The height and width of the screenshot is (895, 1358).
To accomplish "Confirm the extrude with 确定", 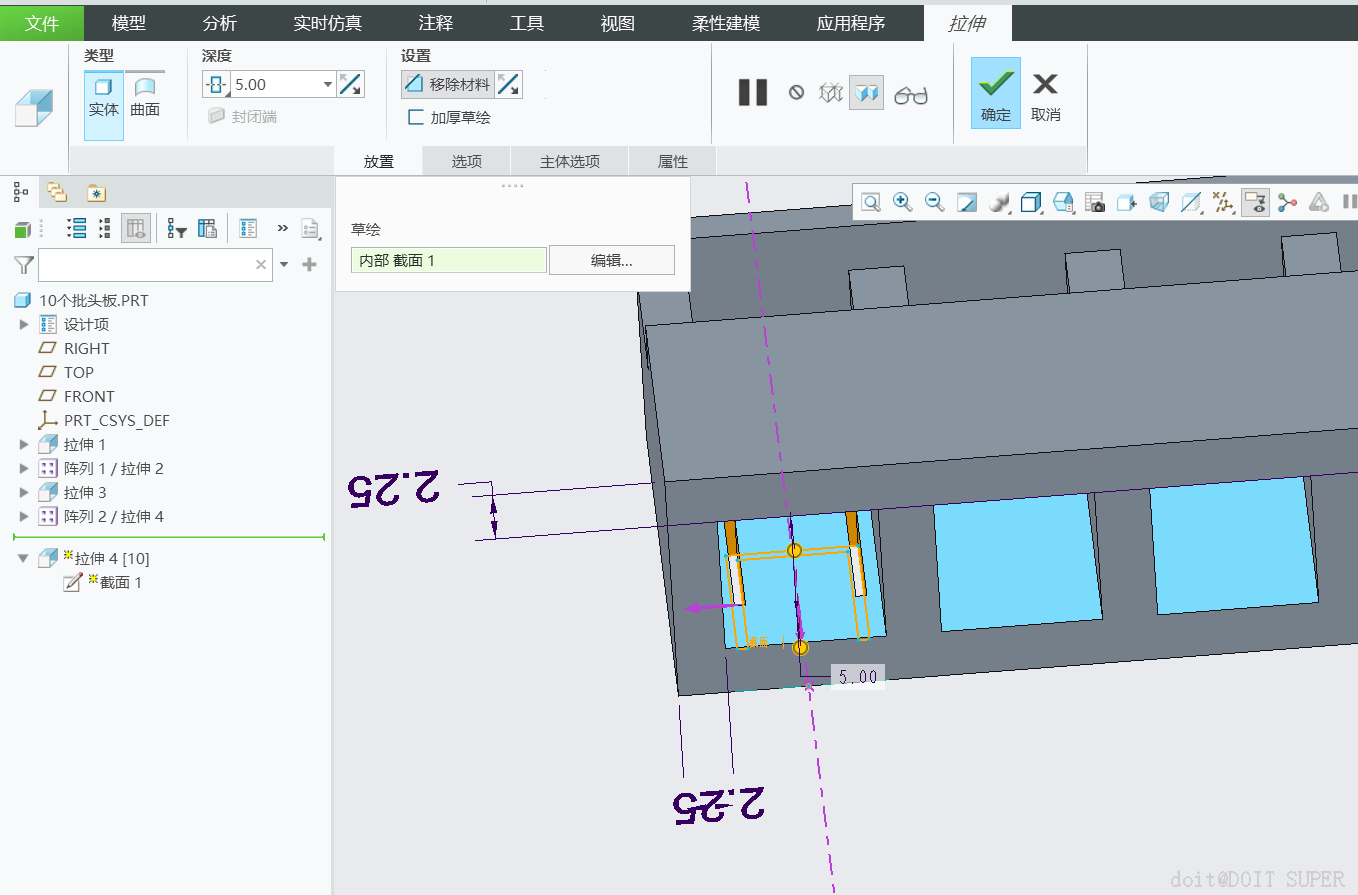I will coord(995,94).
